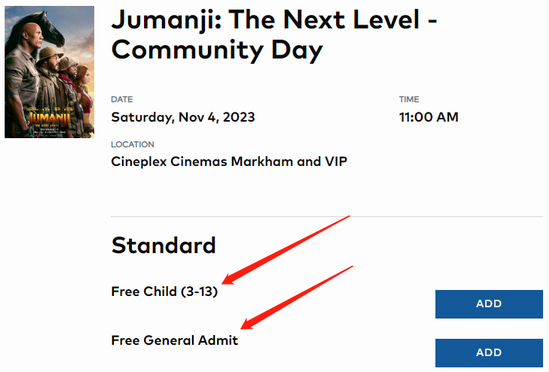
Task: Click the divider line above Standard
Action: click(x=327, y=217)
